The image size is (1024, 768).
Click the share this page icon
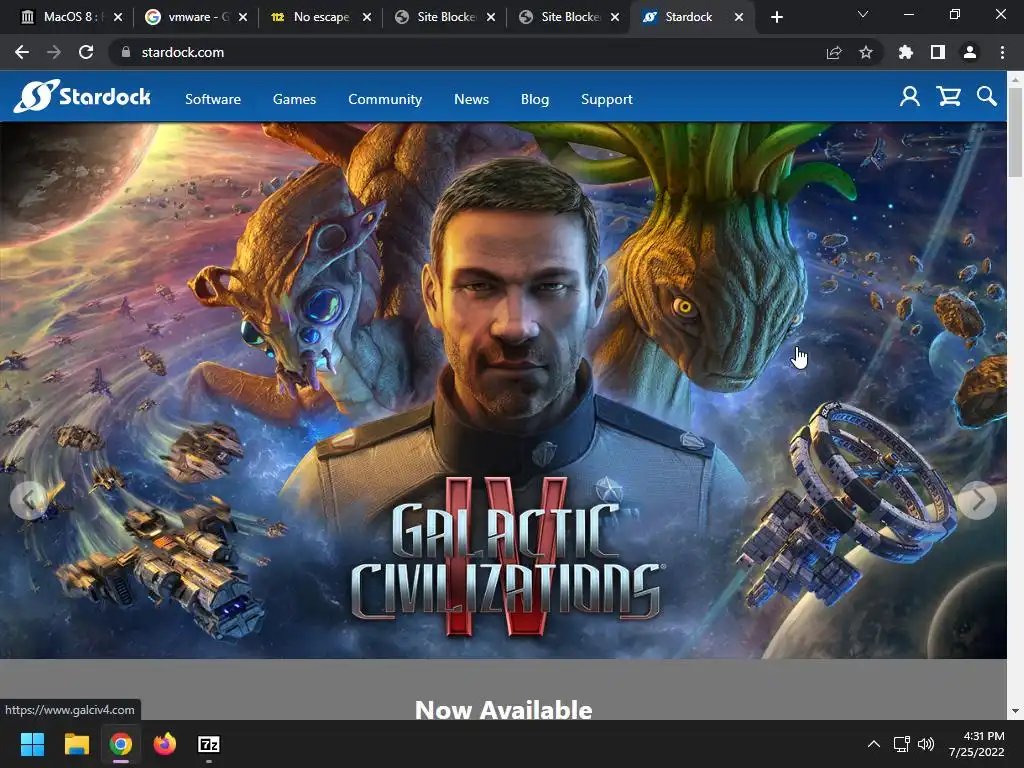[834, 52]
